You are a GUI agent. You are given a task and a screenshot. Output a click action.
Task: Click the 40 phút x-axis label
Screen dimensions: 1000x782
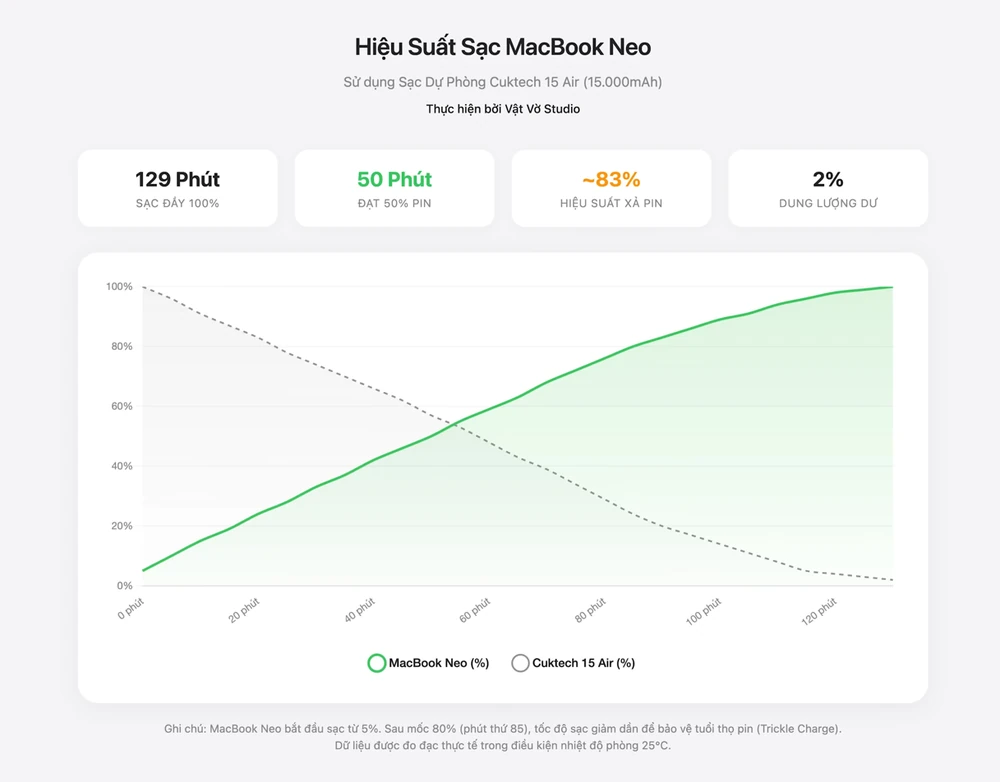point(360,610)
